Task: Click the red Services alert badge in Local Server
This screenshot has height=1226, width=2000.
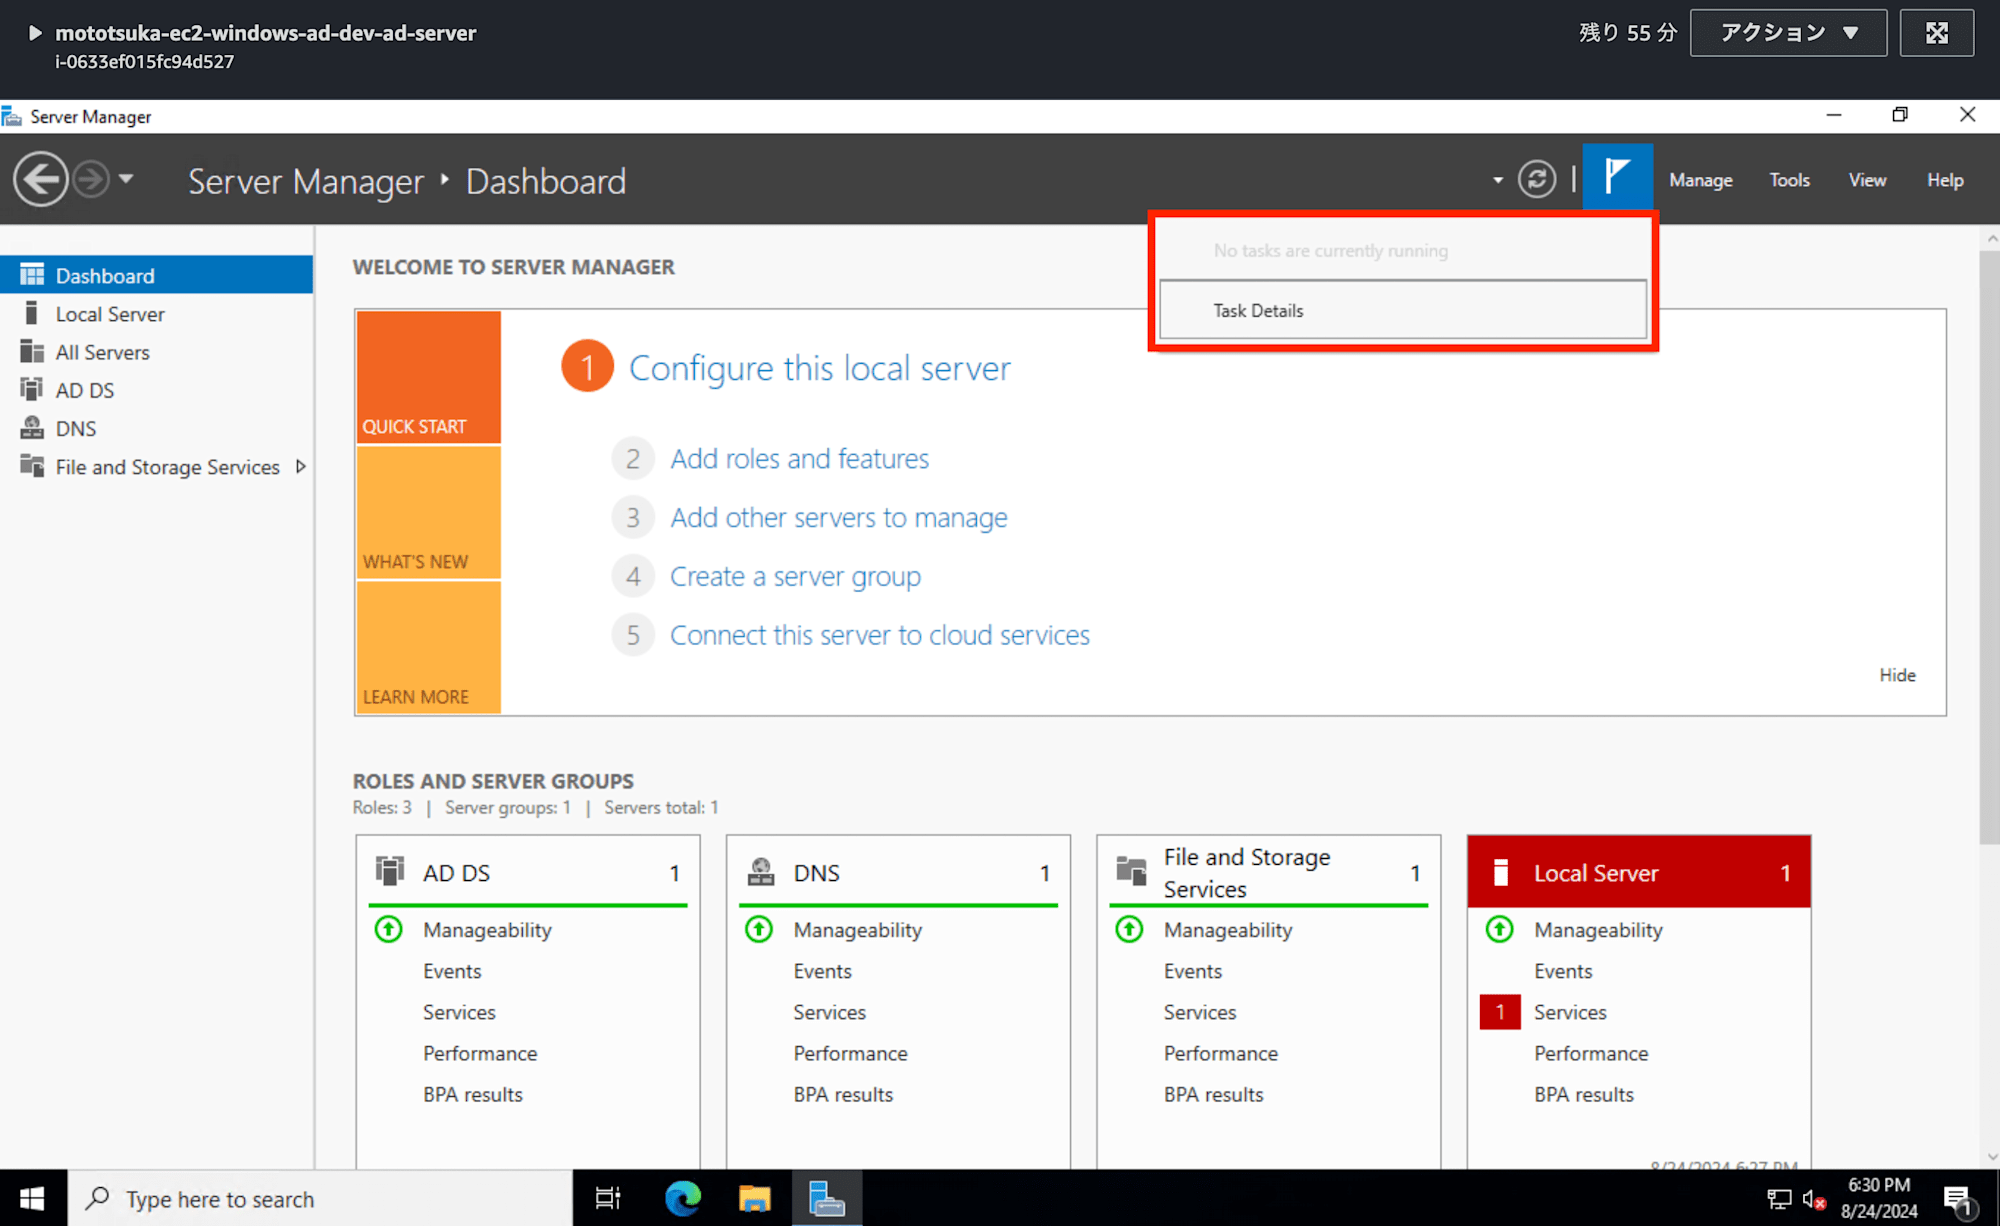Action: click(x=1500, y=1012)
